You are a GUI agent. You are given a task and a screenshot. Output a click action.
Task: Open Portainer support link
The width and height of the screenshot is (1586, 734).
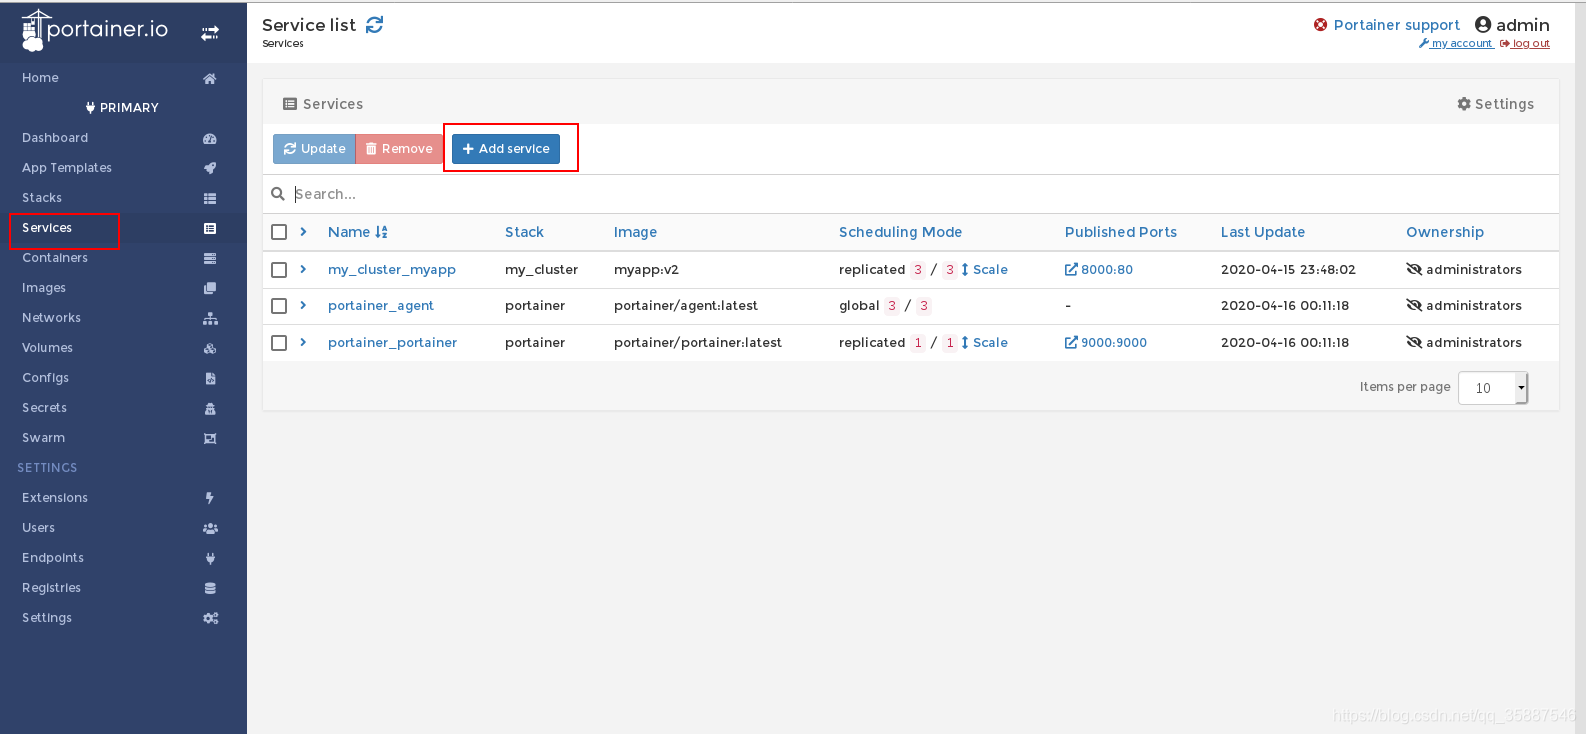coord(1396,25)
